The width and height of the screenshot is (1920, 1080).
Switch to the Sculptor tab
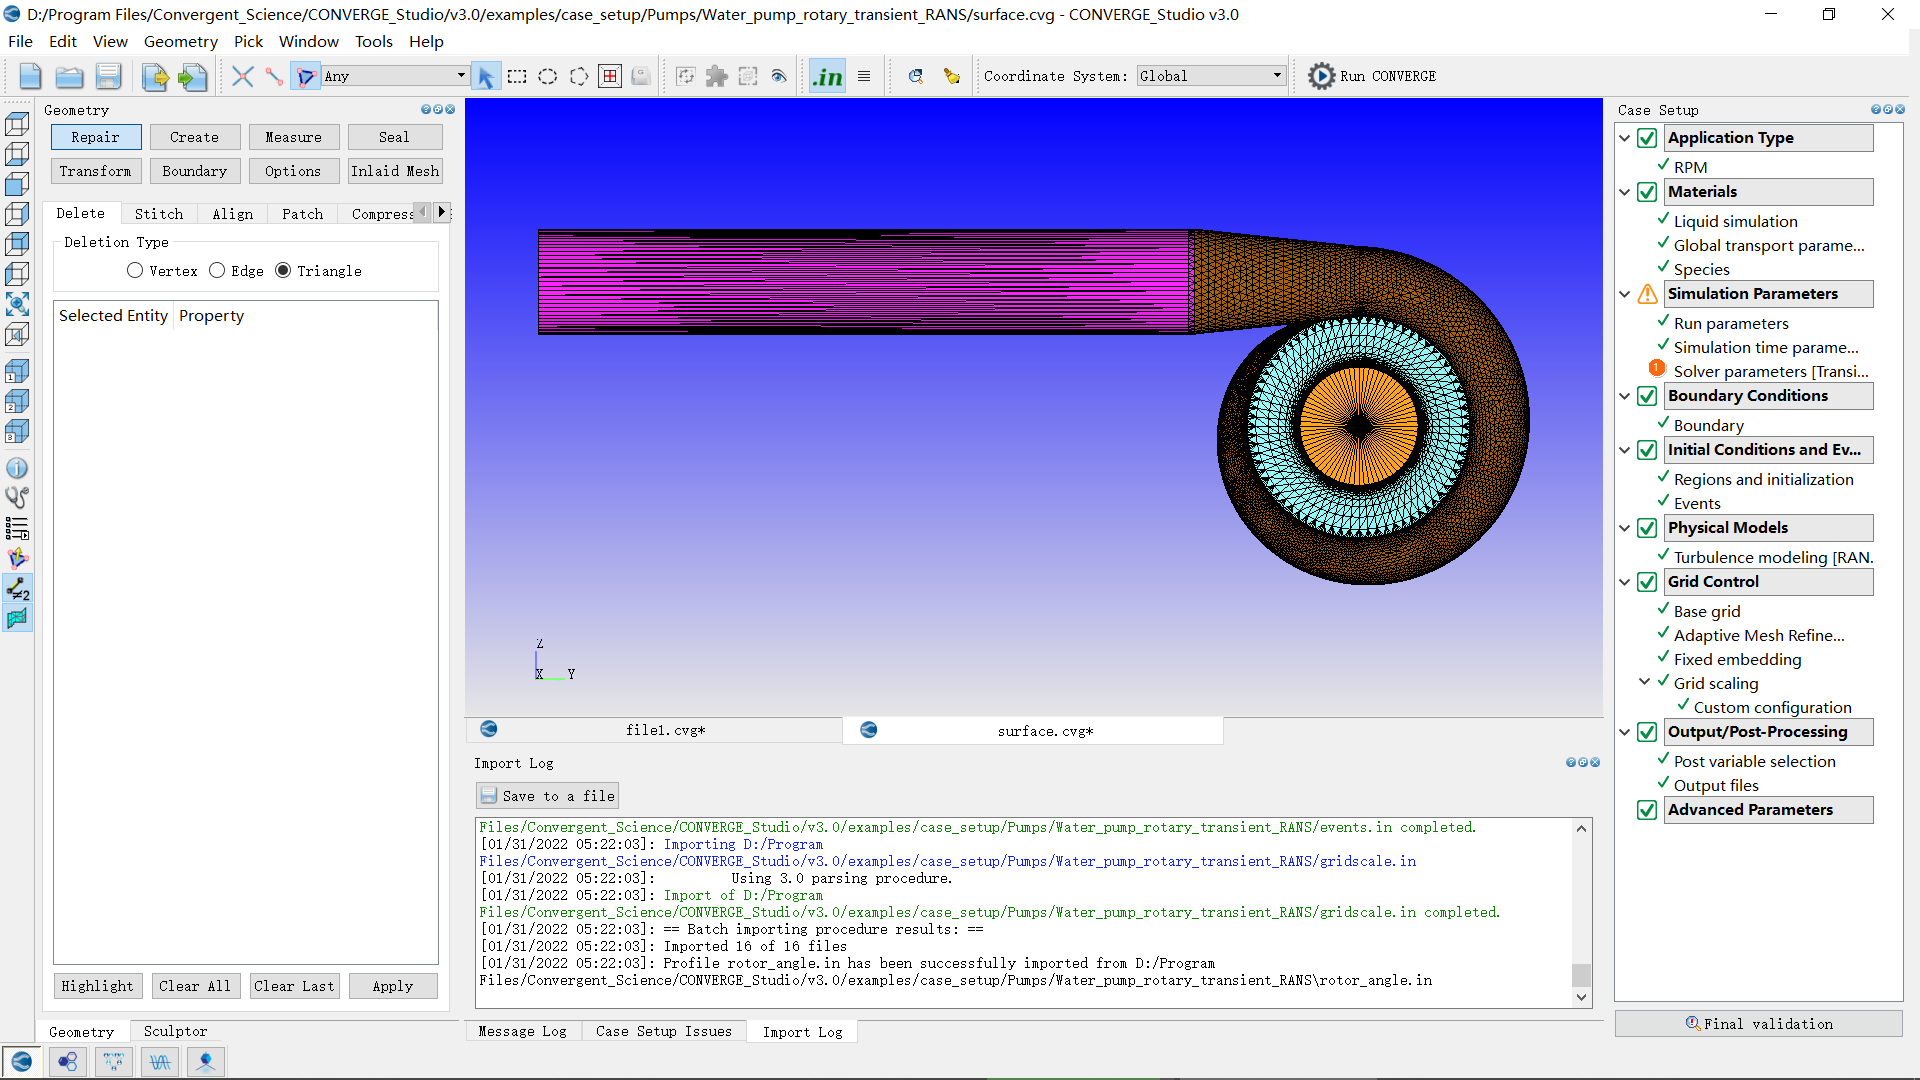tap(175, 1031)
